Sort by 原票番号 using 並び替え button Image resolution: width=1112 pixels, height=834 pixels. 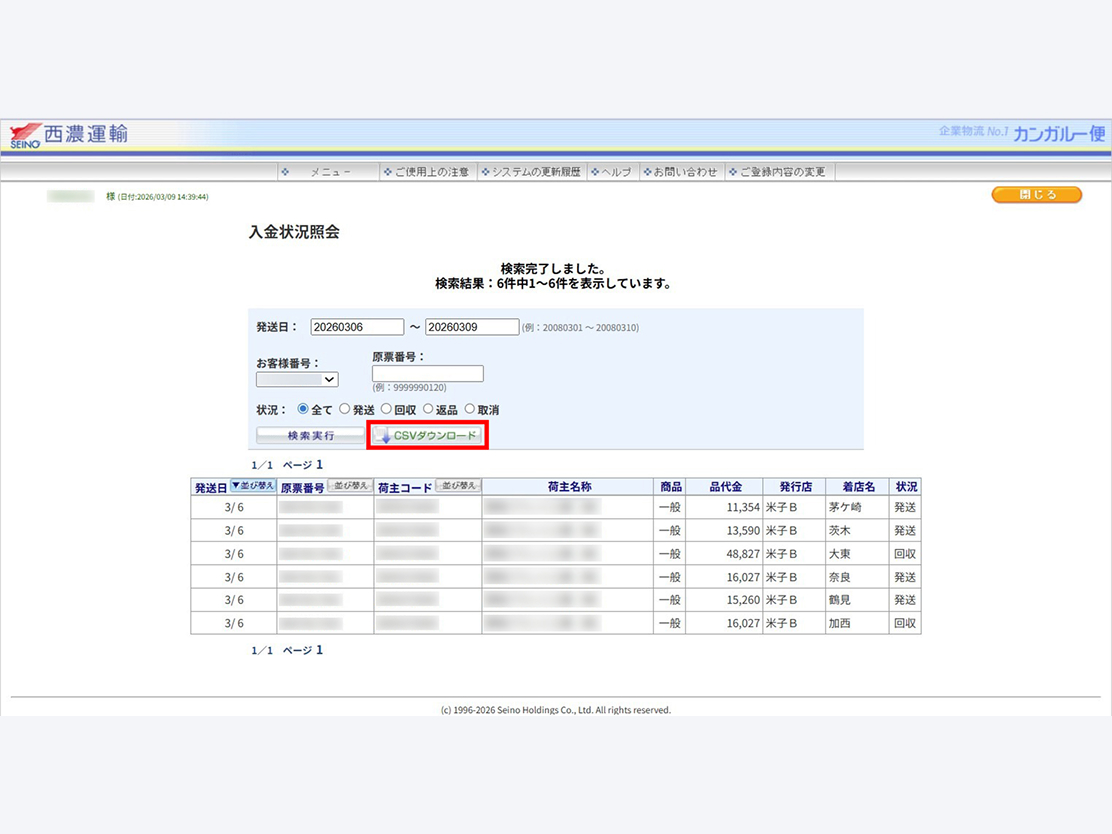pyautogui.click(x=350, y=486)
